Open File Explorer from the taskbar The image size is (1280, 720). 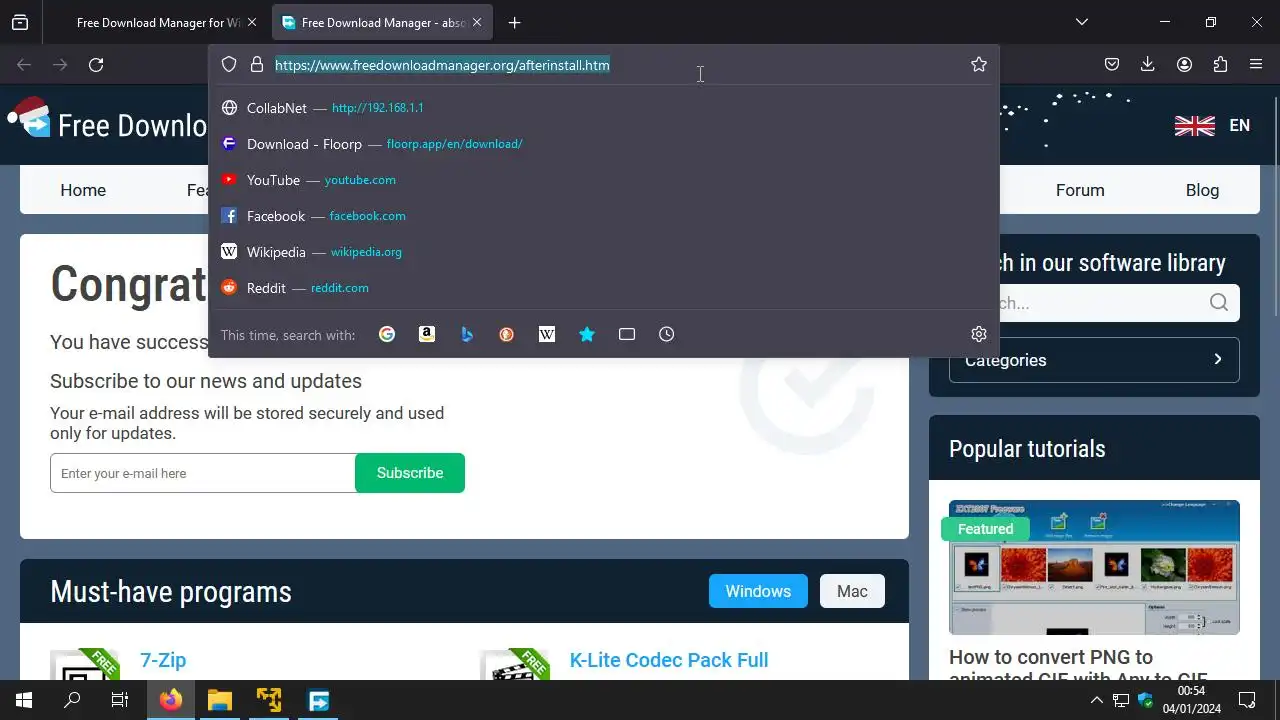[x=220, y=700]
